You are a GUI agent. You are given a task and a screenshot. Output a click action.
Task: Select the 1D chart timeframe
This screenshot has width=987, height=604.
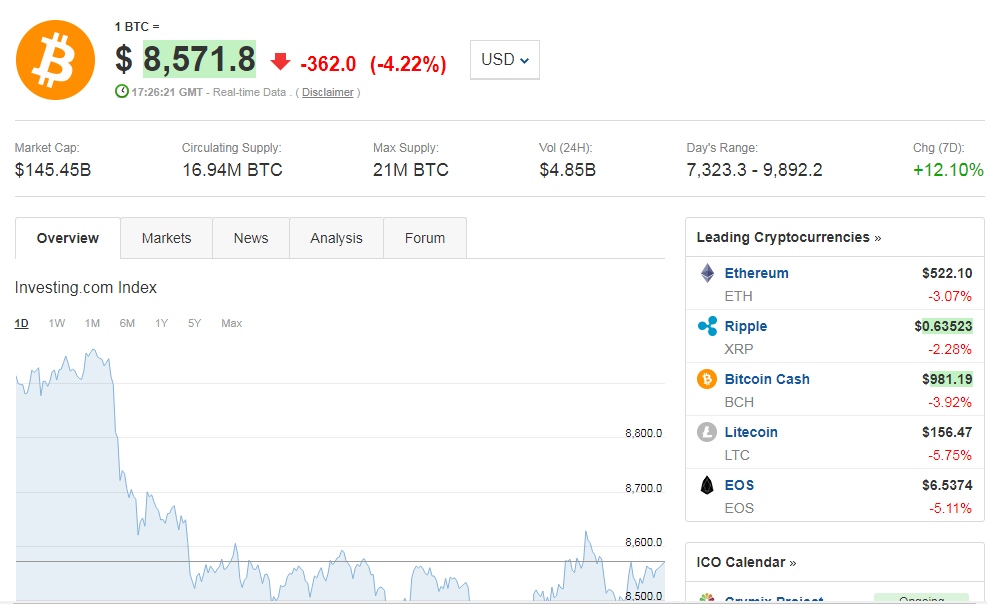click(x=21, y=323)
